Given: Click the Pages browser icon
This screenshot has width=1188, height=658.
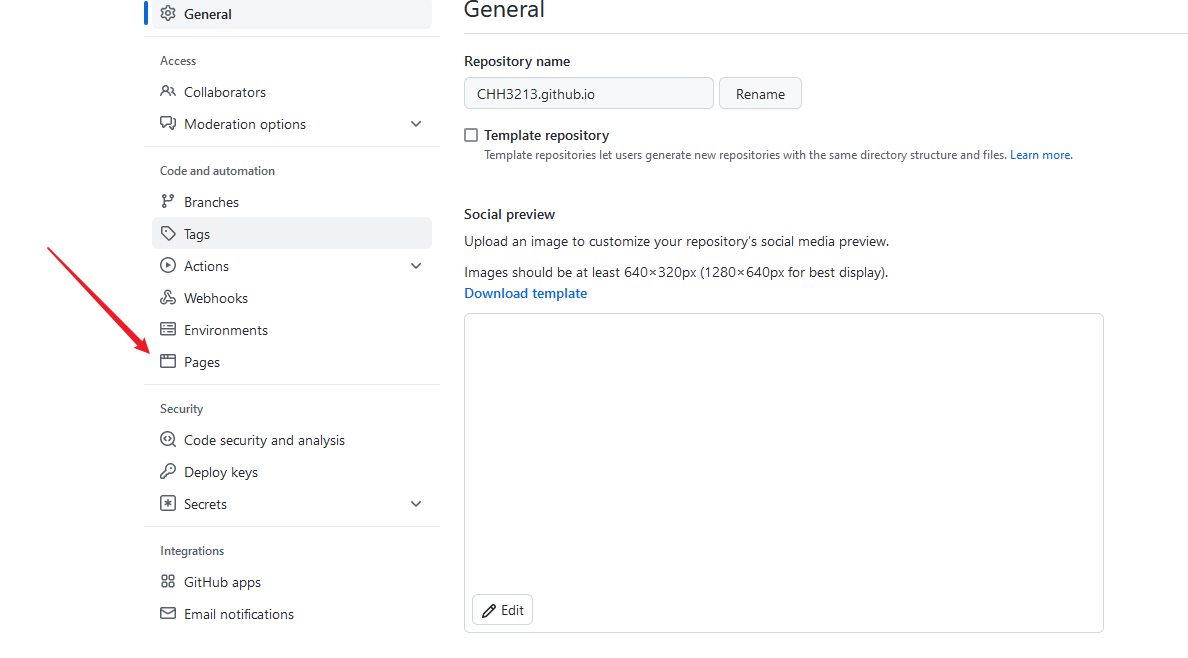Looking at the screenshot, I should (x=168, y=362).
